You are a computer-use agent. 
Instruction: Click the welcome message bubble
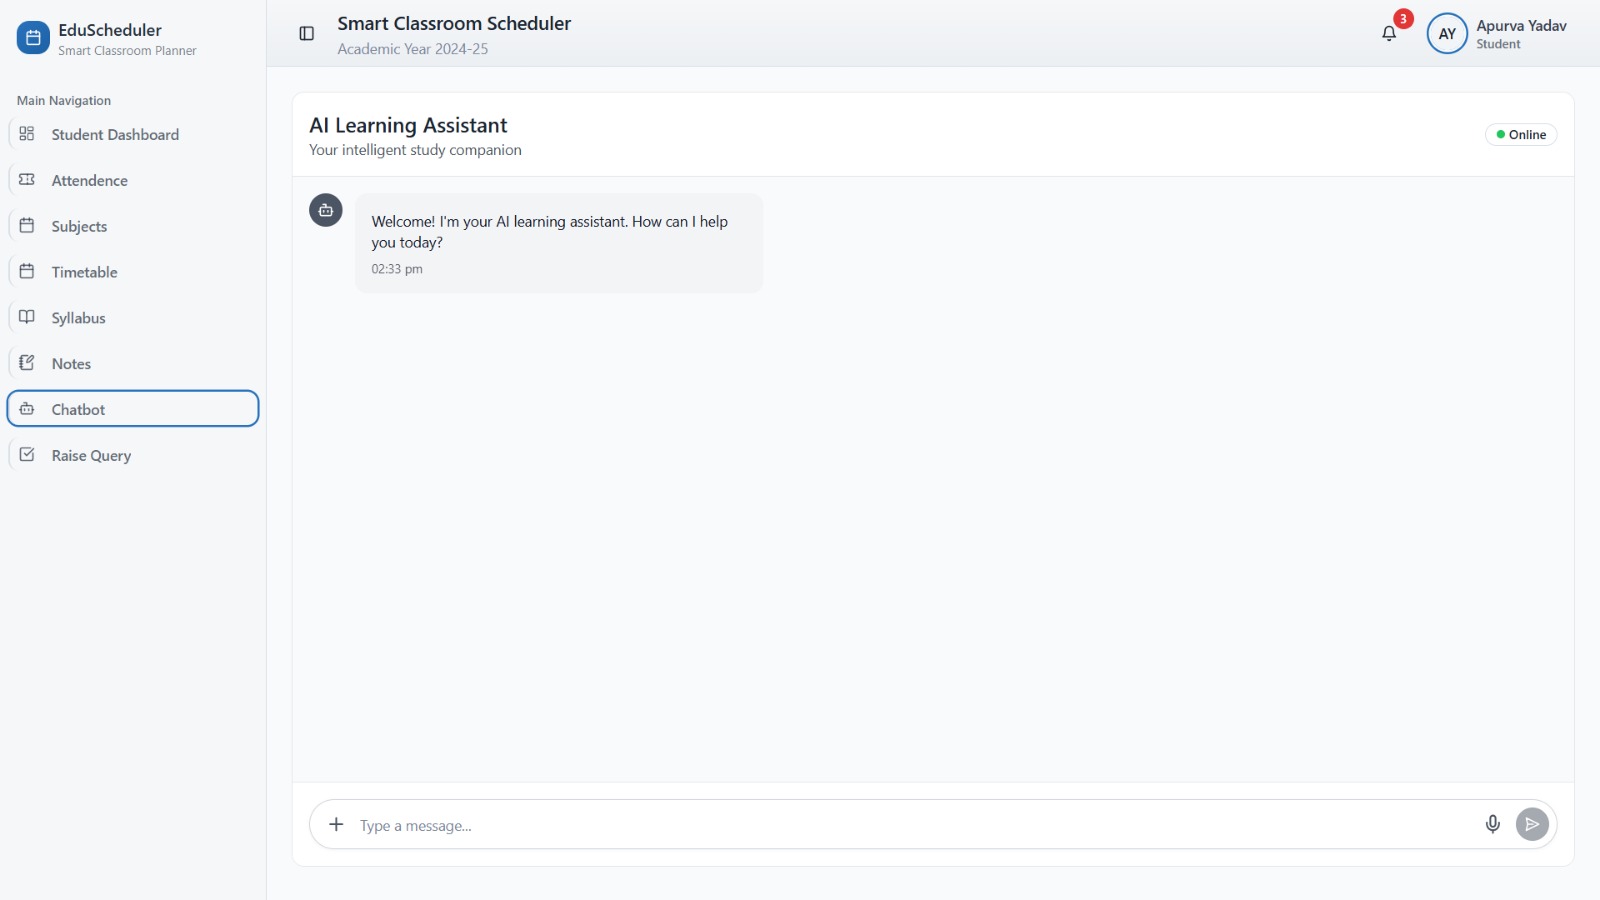[559, 243]
